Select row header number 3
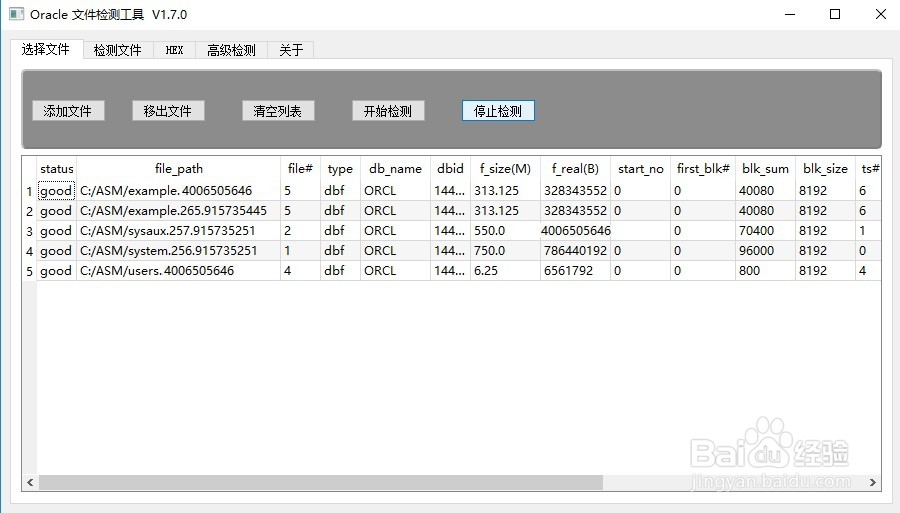Image resolution: width=900 pixels, height=513 pixels. click(29, 231)
